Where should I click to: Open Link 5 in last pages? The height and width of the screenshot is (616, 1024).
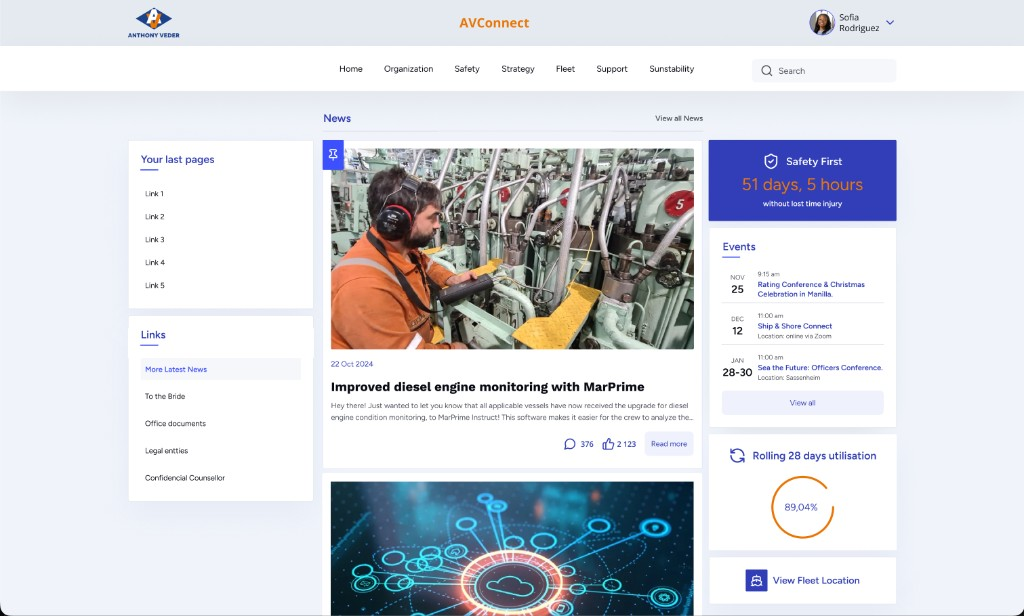click(155, 285)
